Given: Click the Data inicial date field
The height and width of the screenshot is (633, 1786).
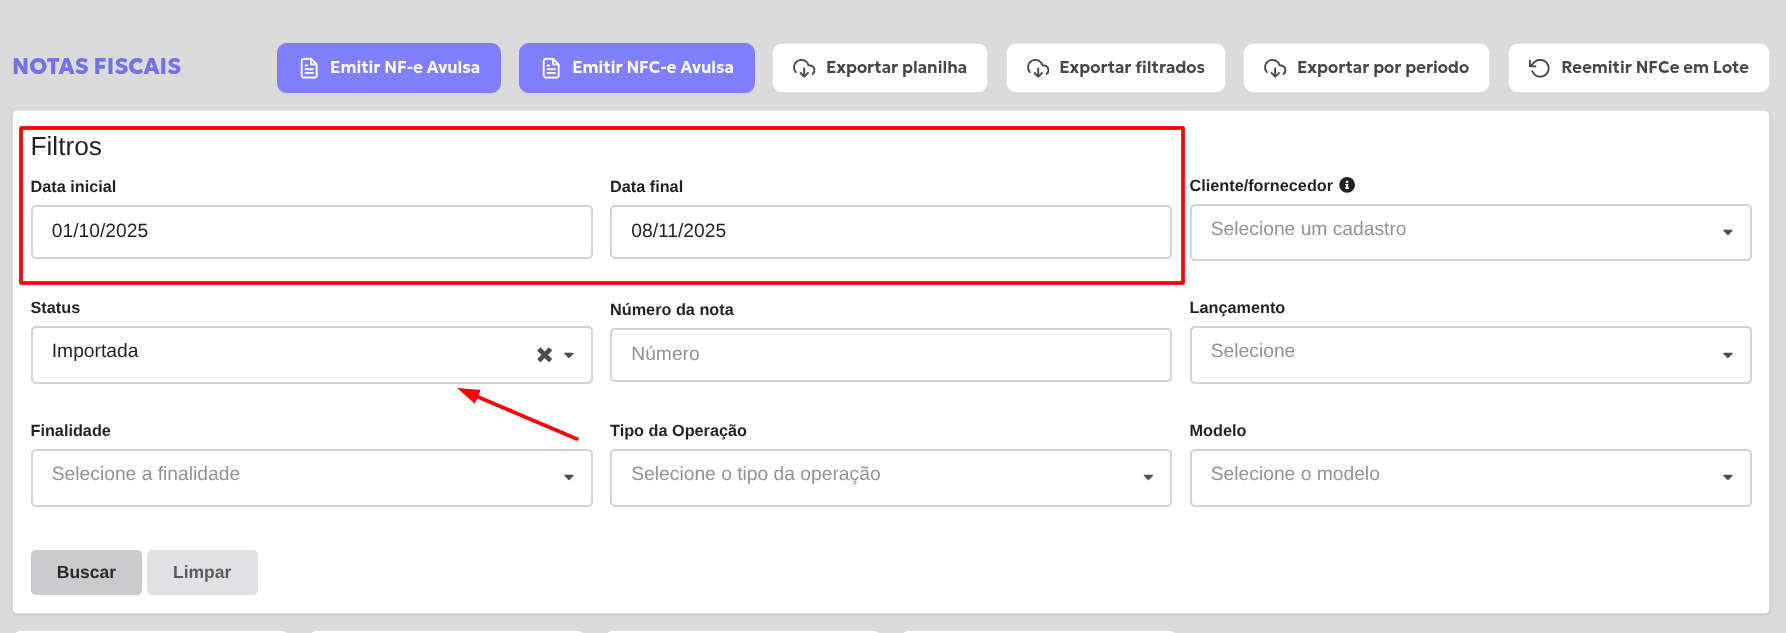Looking at the screenshot, I should point(311,232).
